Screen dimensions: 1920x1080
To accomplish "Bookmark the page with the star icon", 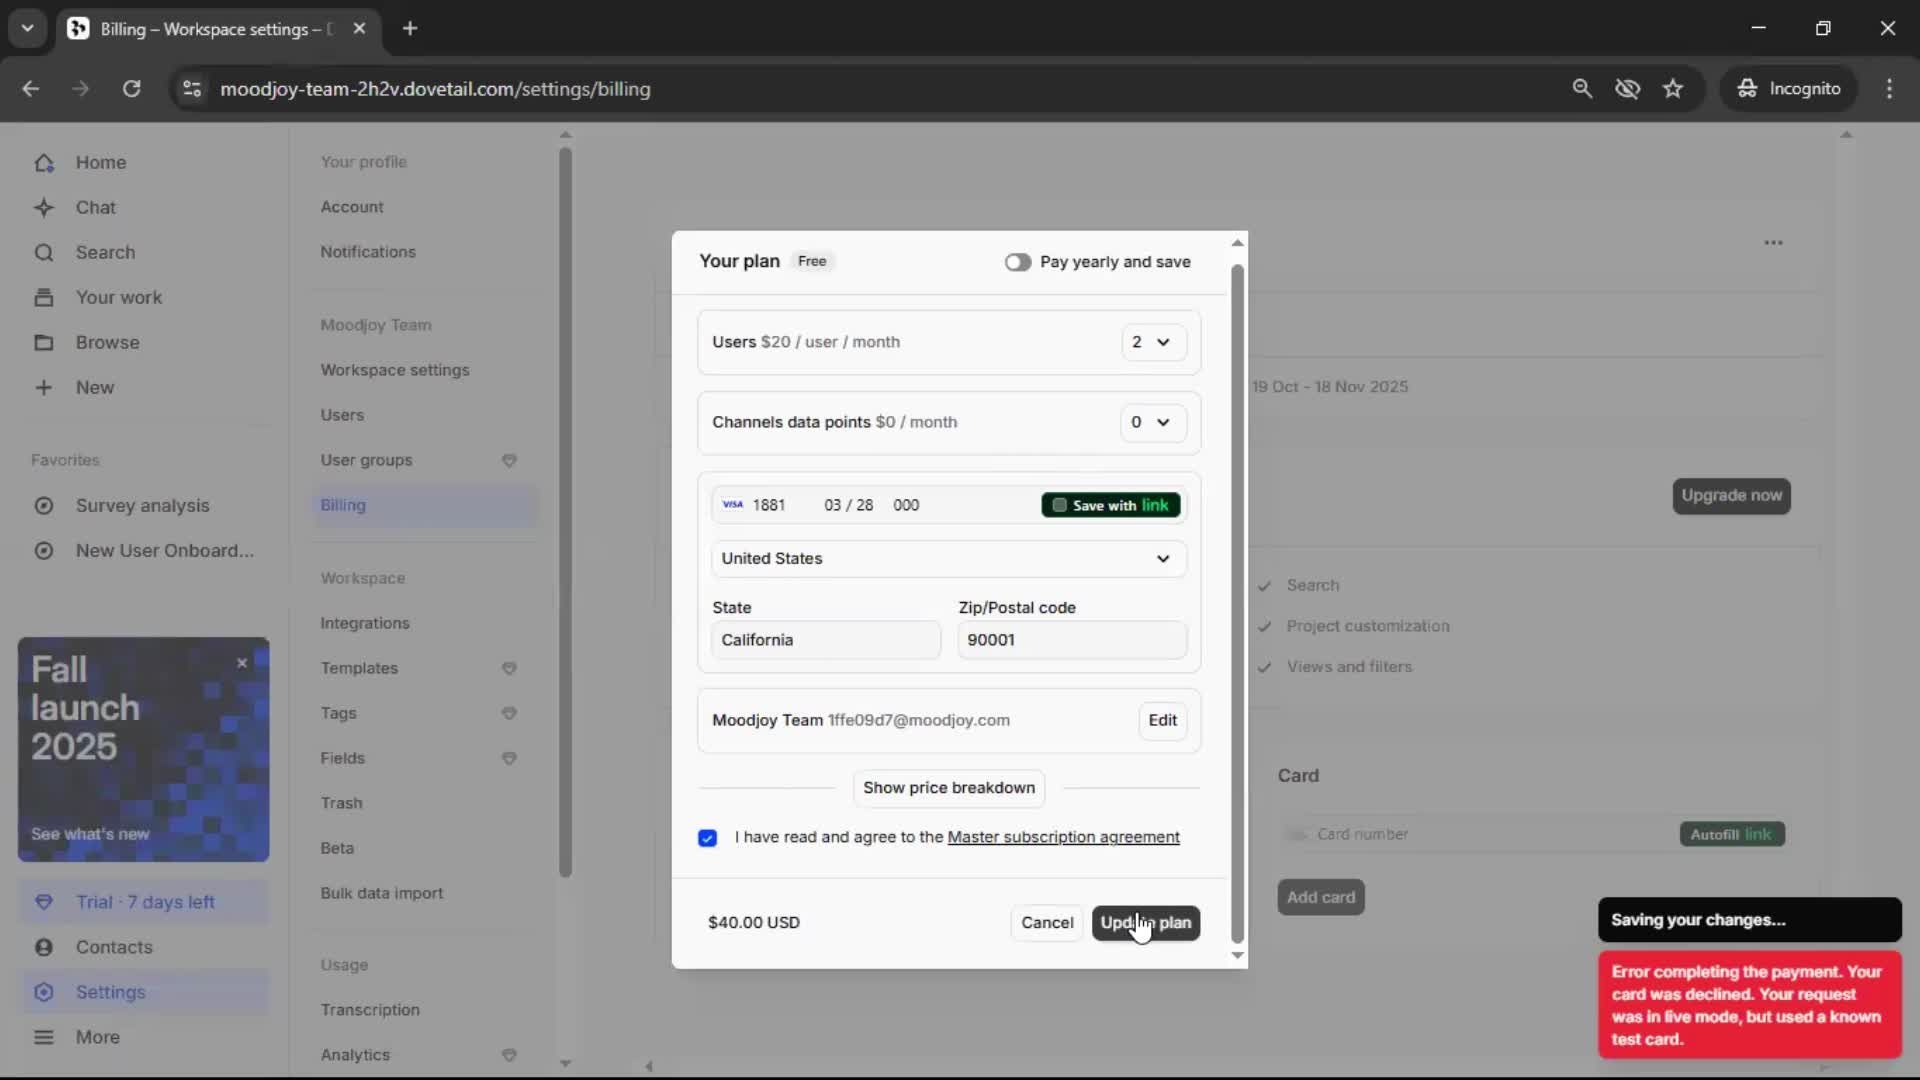I will (x=1673, y=89).
